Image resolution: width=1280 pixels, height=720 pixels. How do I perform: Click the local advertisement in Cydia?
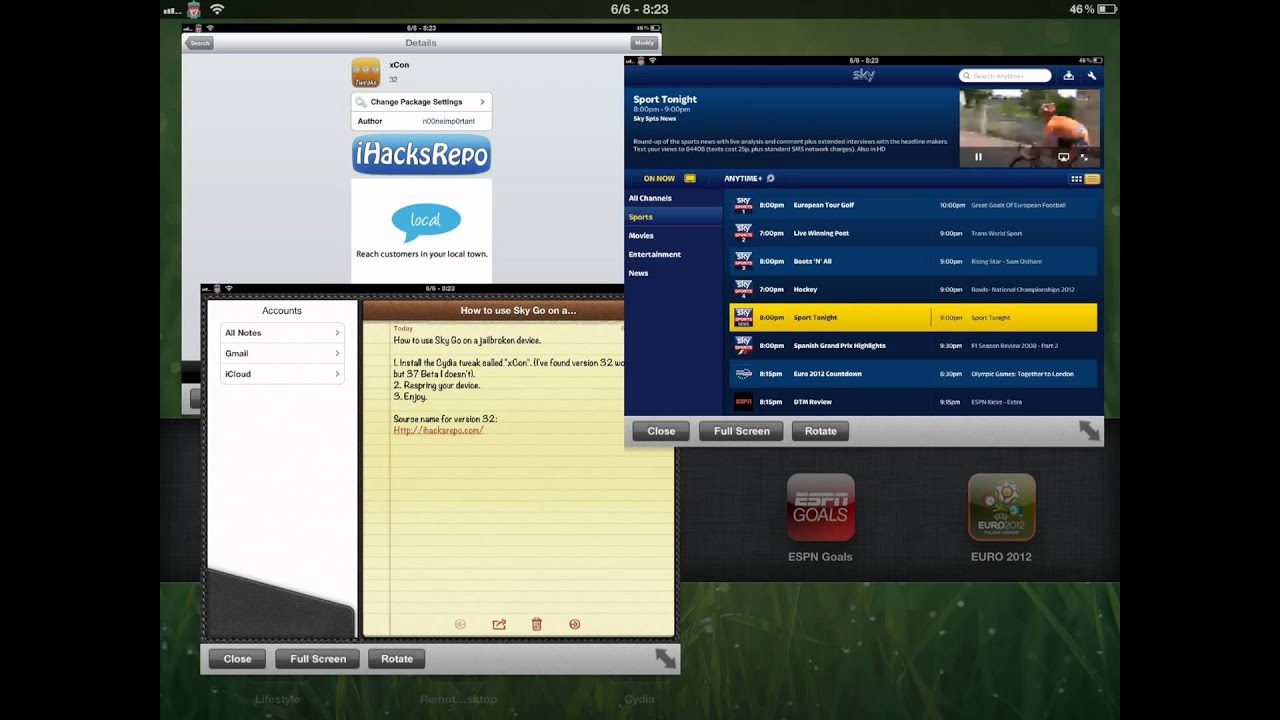pos(421,230)
